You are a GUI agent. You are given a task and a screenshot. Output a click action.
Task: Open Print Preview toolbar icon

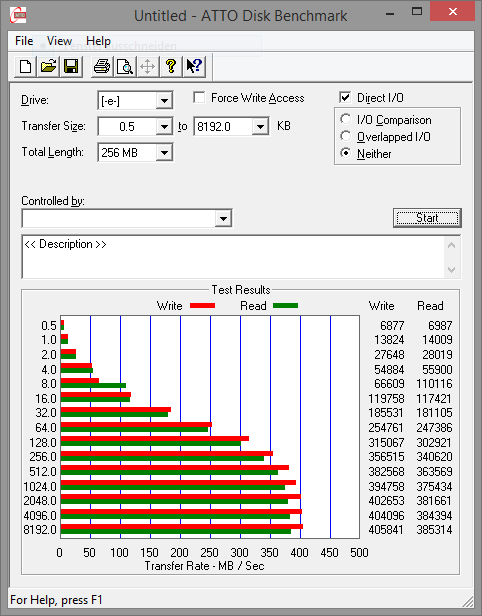[125, 66]
